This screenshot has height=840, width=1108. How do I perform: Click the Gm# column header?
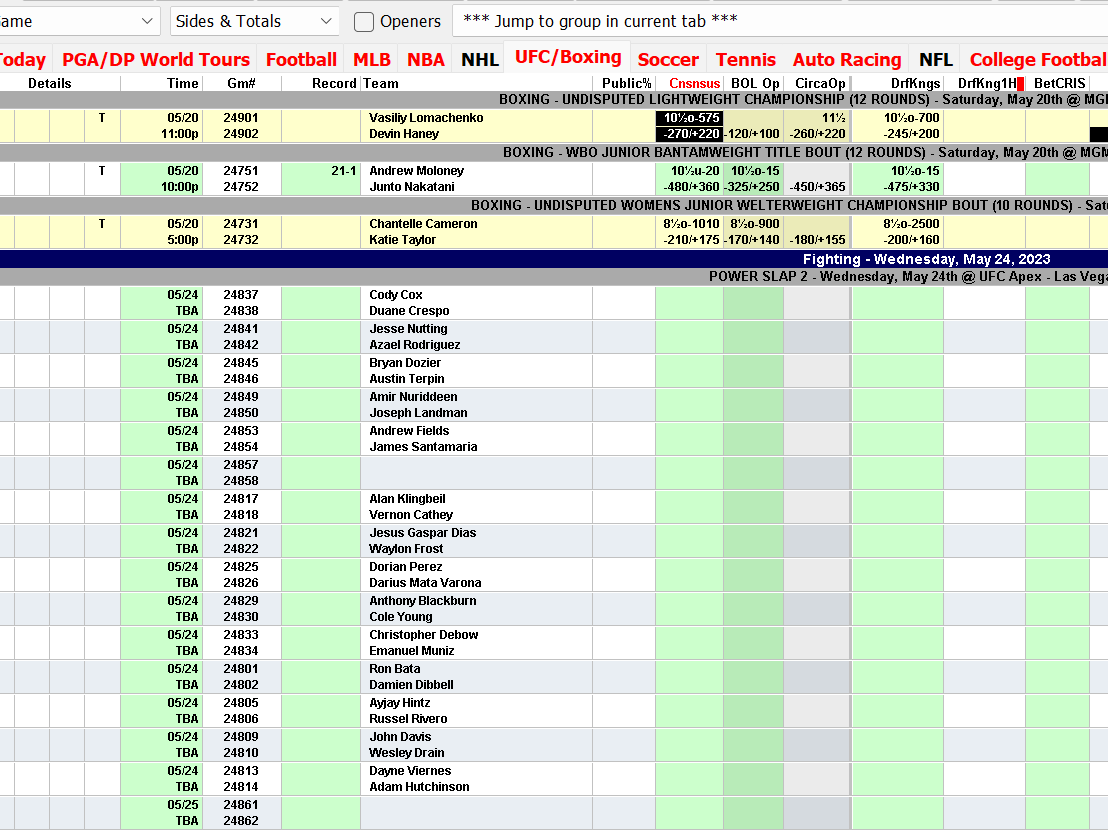(x=241, y=83)
